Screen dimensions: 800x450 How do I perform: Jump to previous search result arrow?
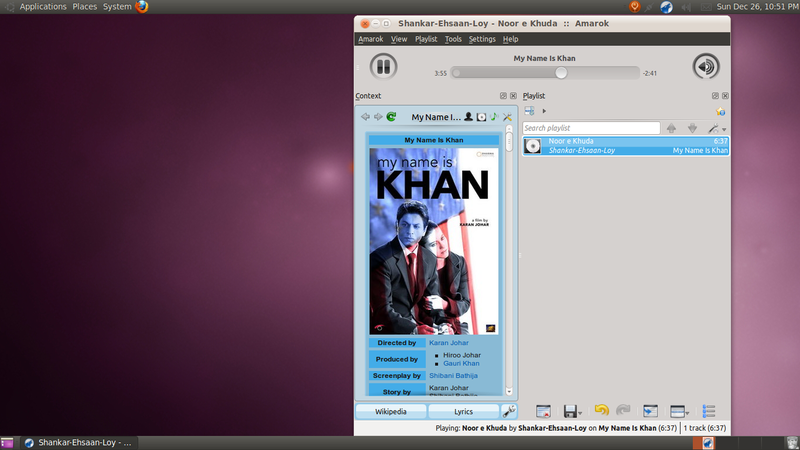coord(671,128)
